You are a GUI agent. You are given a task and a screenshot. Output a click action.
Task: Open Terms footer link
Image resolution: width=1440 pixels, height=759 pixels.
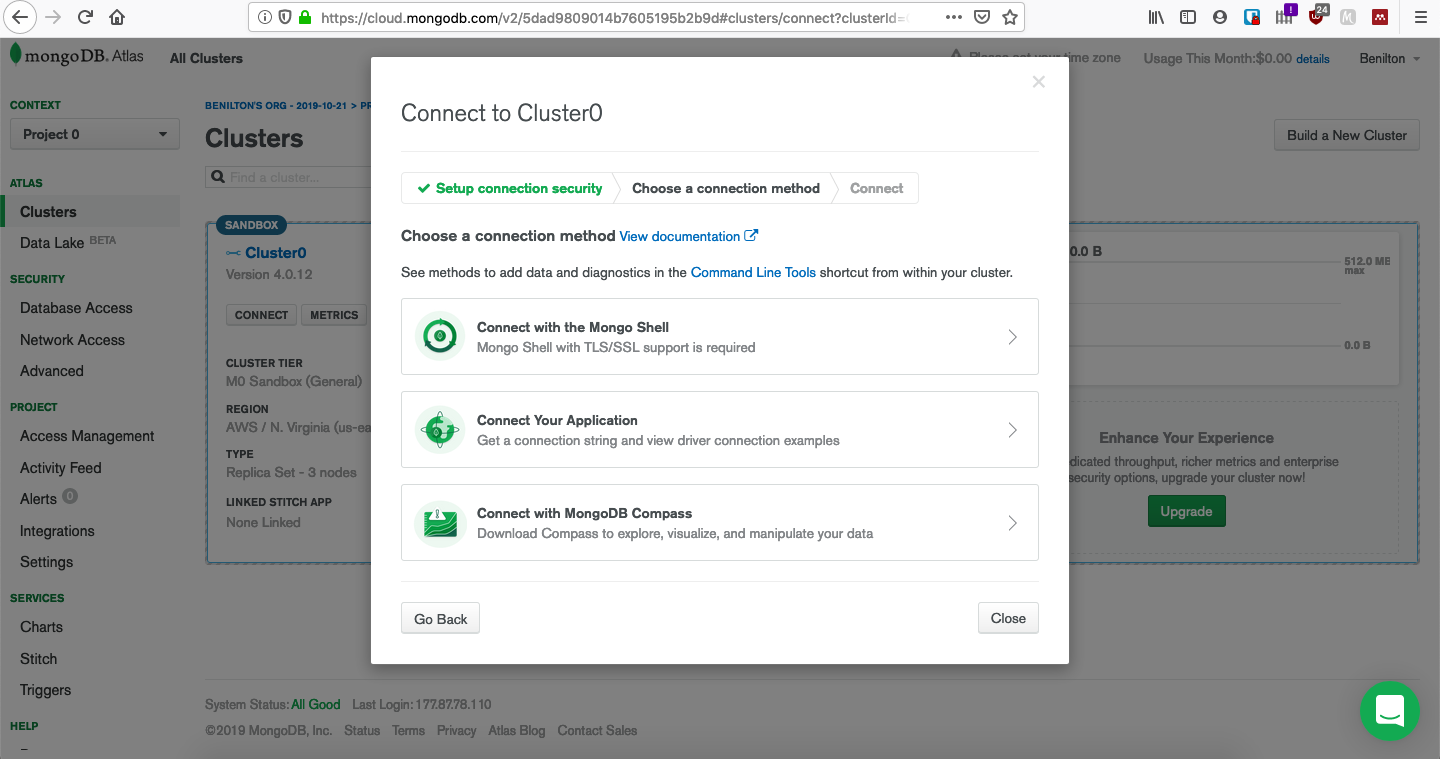coord(408,731)
